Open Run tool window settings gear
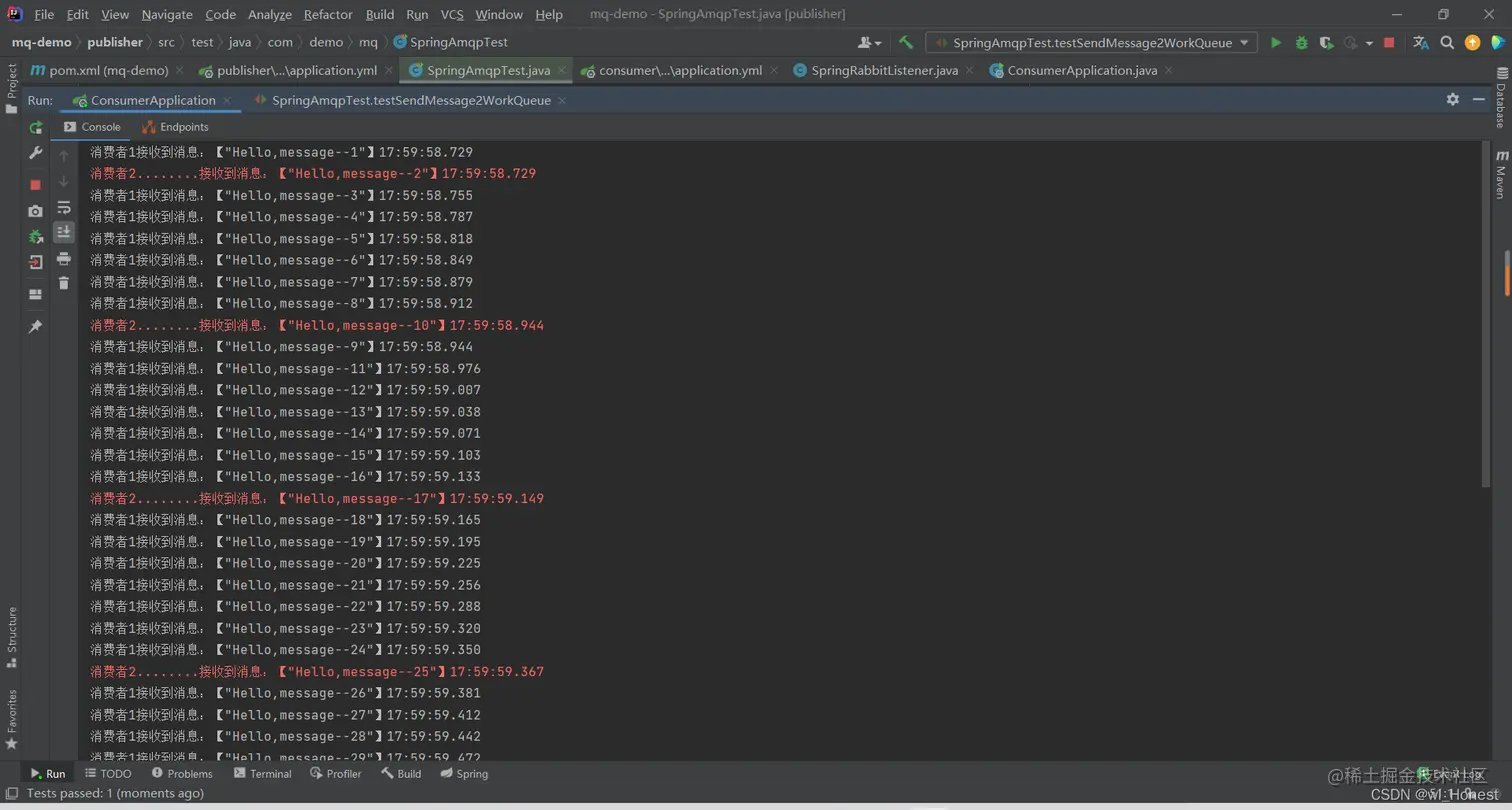Screen dimensions: 1512x810 coord(1453,100)
